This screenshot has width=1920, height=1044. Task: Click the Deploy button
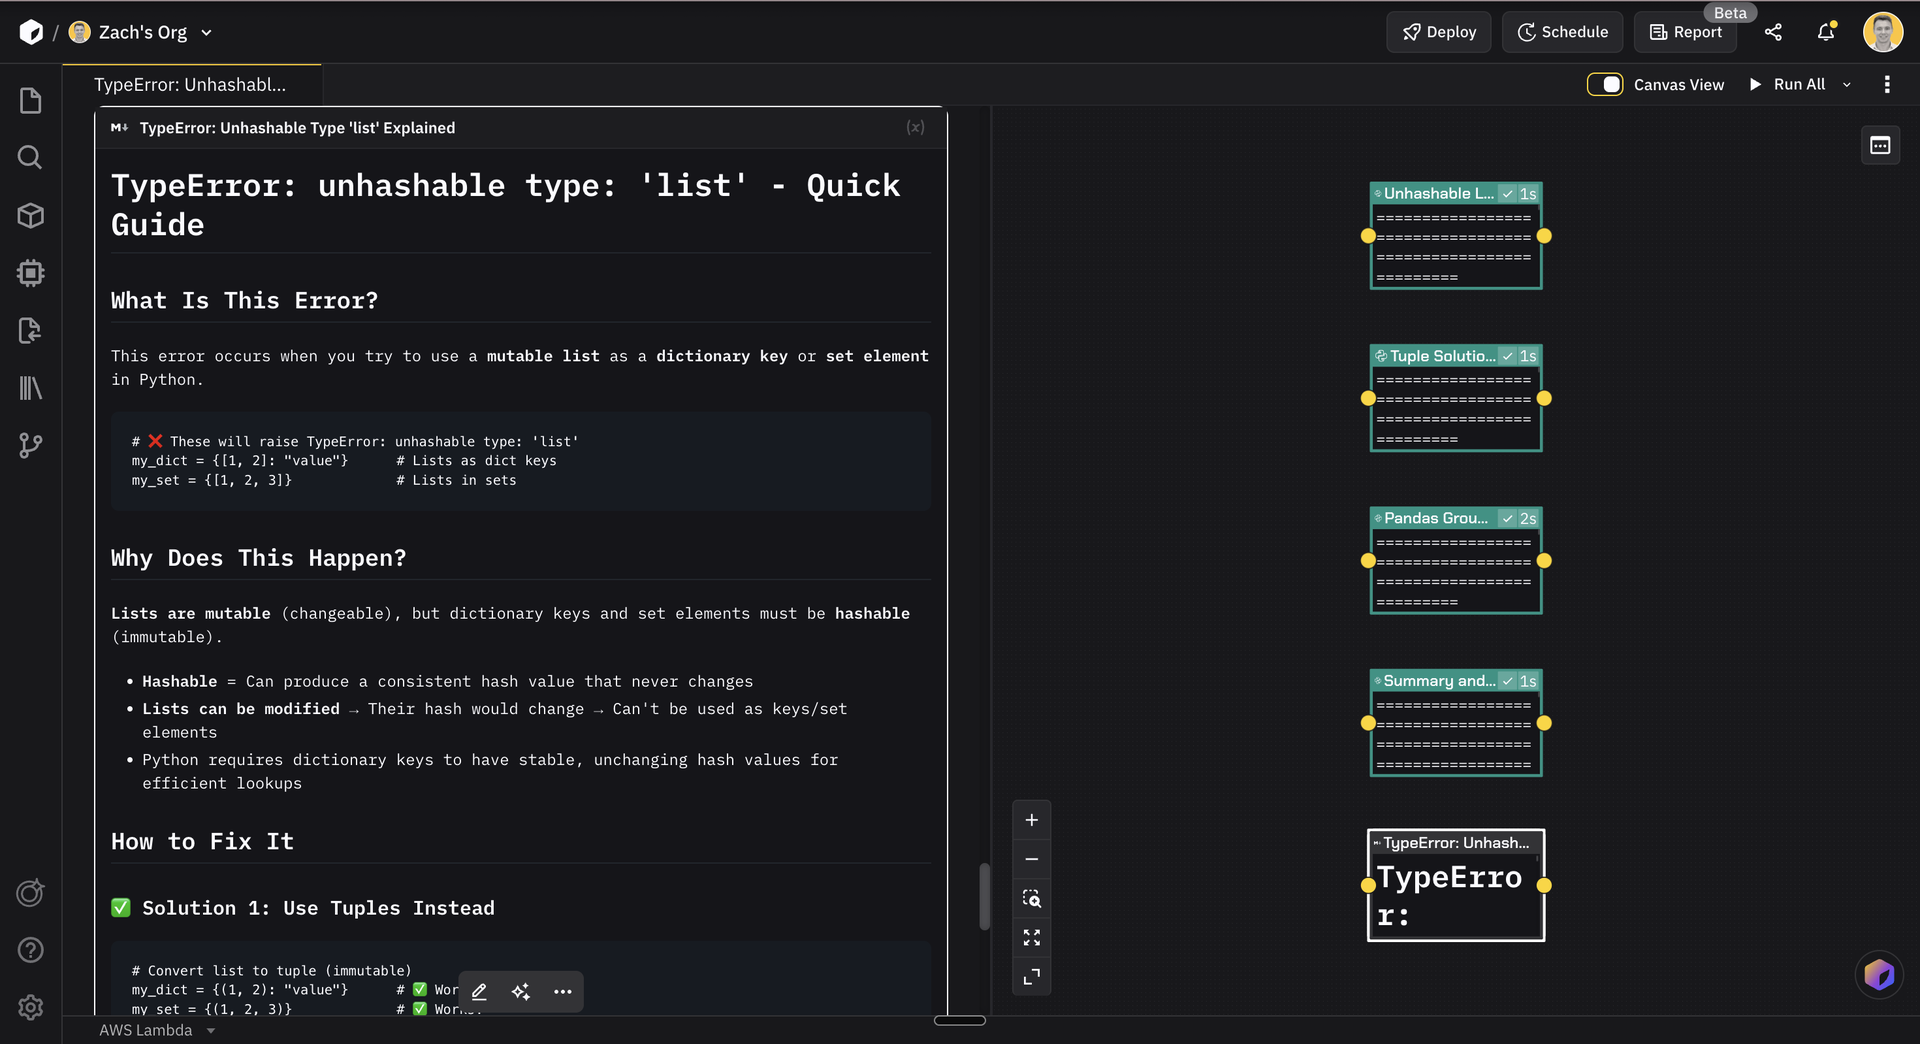click(1439, 32)
